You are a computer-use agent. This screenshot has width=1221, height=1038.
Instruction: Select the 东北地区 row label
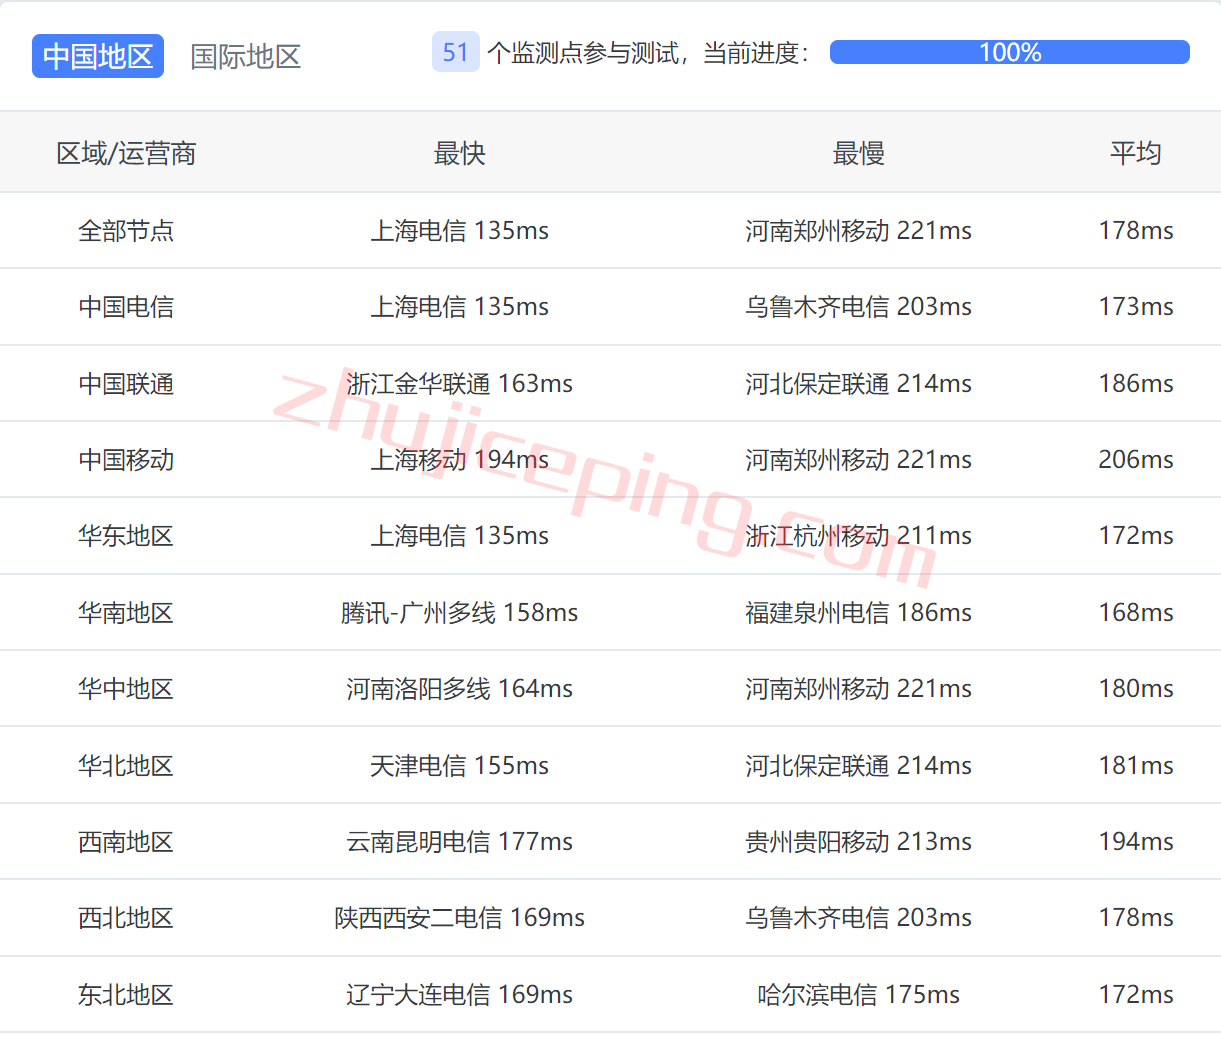pyautogui.click(x=126, y=995)
